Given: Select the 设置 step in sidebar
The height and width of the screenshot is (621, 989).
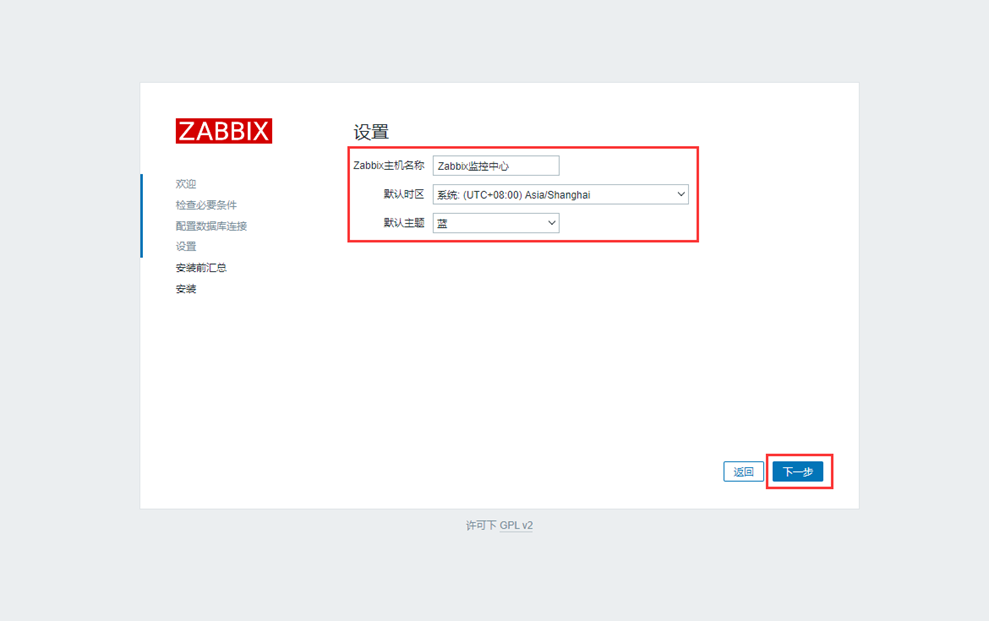Looking at the screenshot, I should pyautogui.click(x=185, y=247).
